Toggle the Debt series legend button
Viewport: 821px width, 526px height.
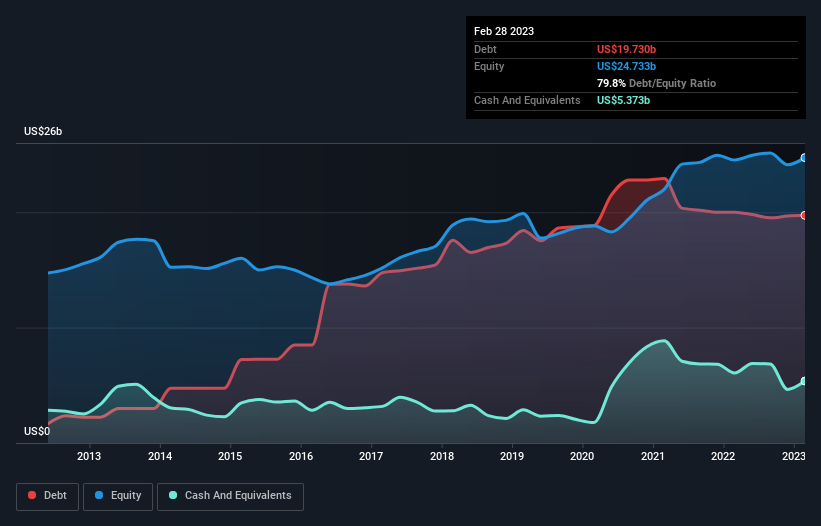[x=47, y=496]
